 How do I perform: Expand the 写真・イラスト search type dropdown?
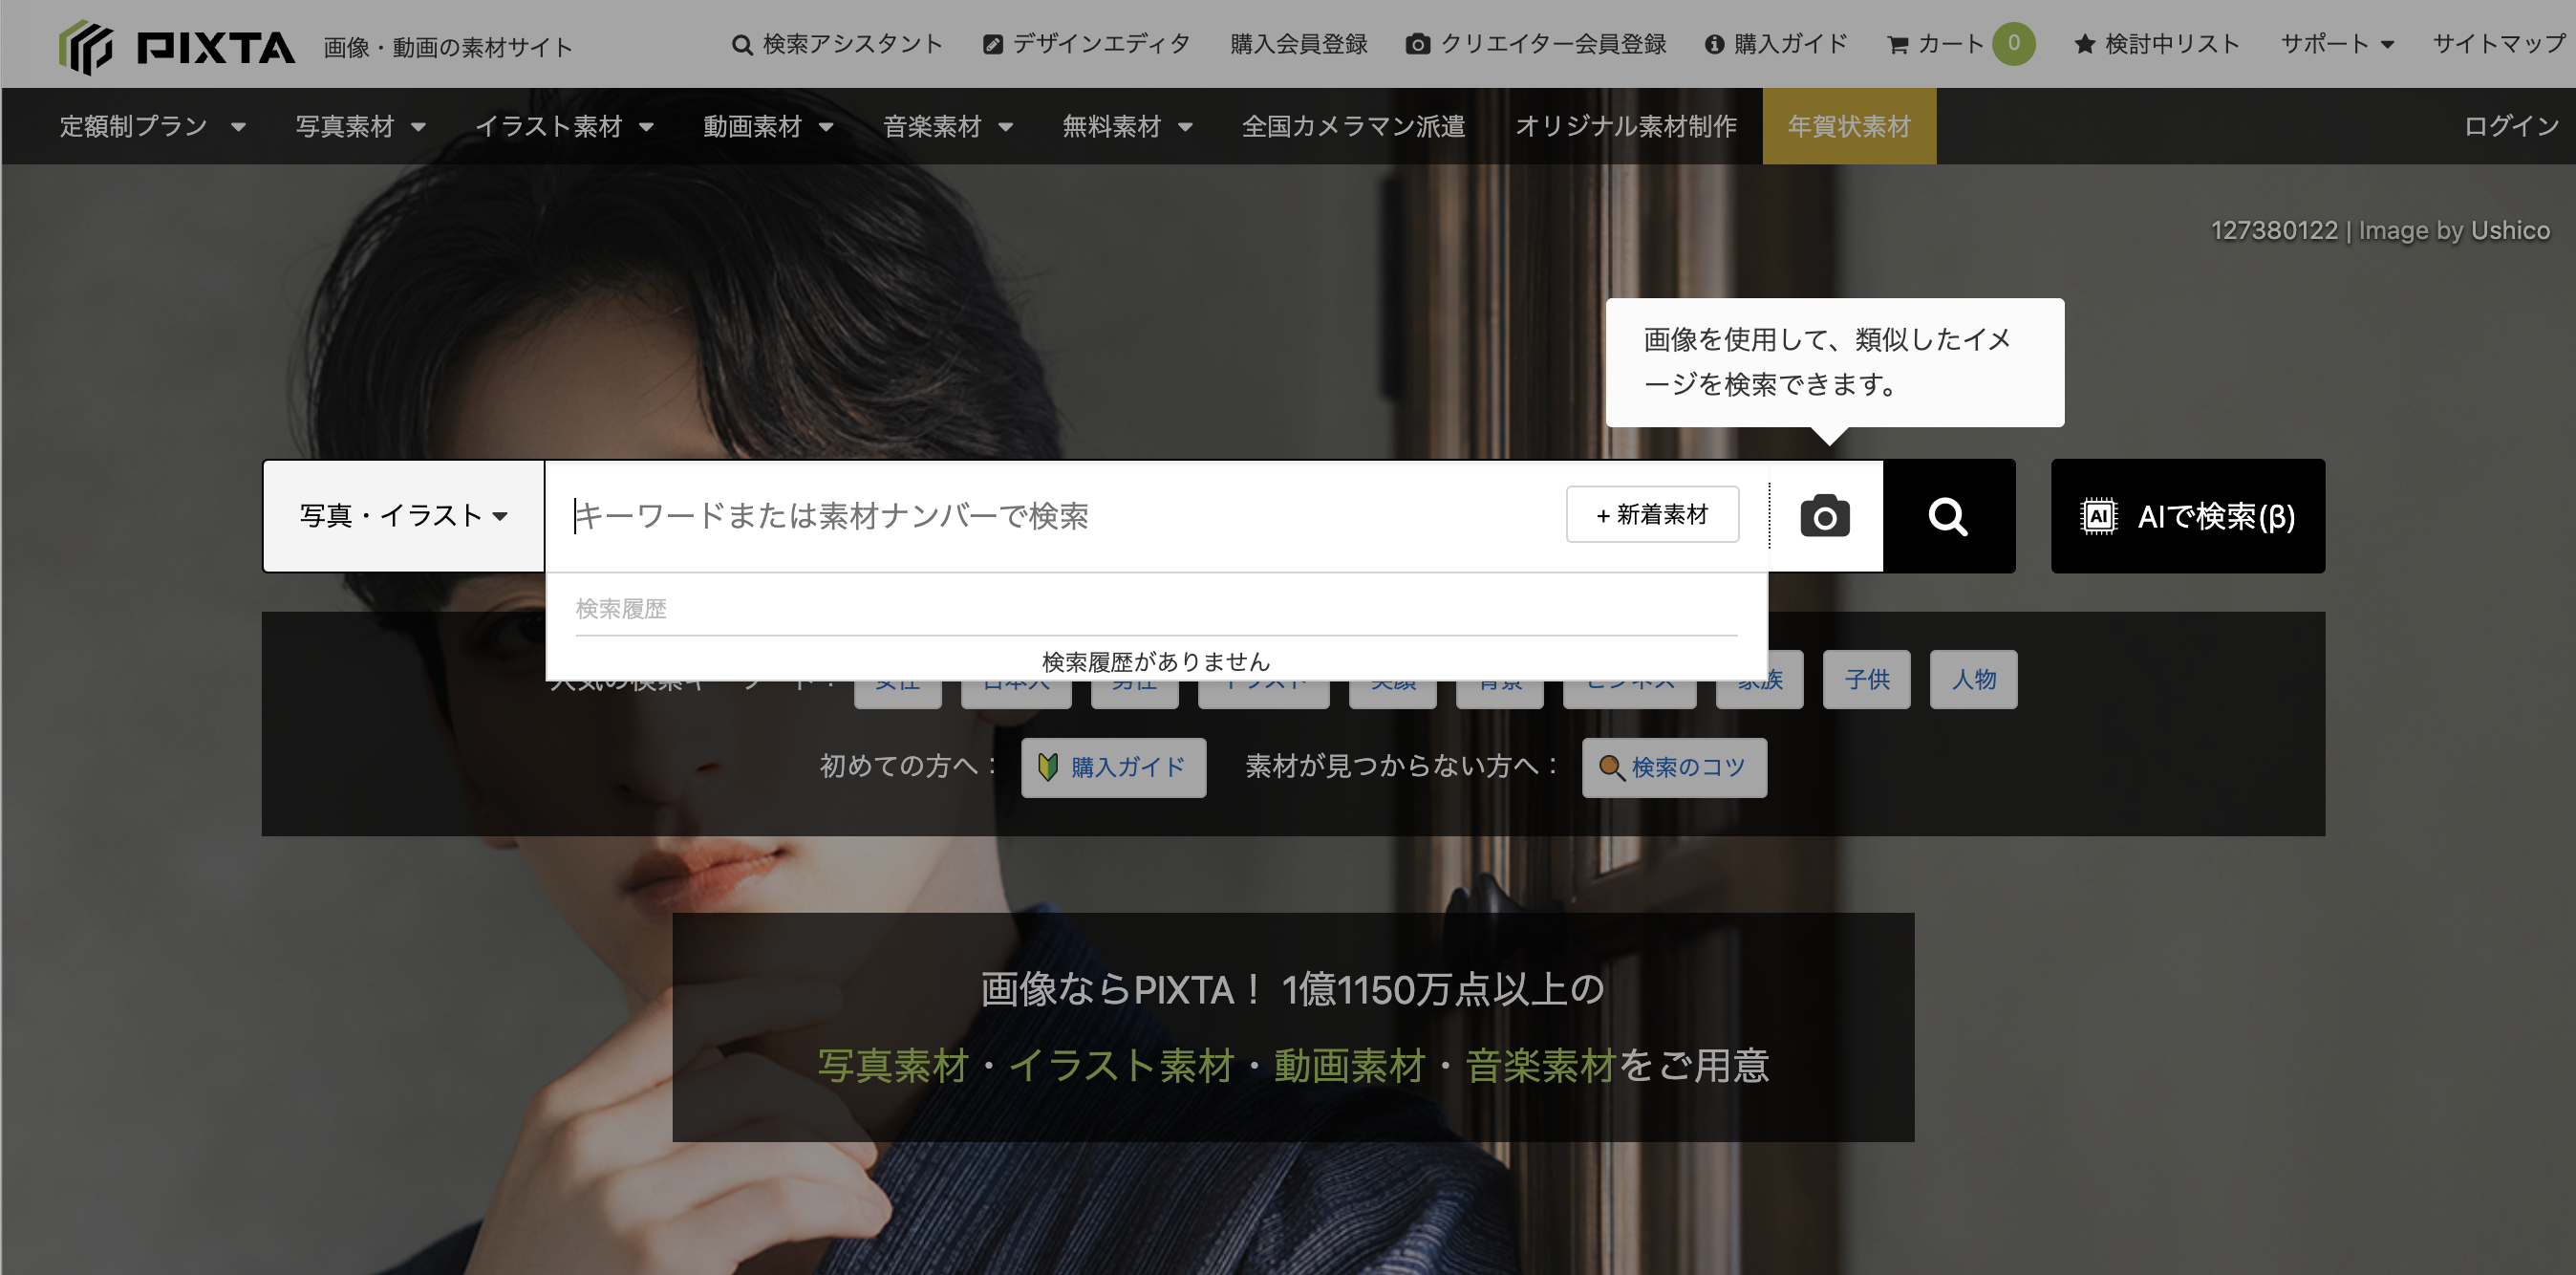403,516
